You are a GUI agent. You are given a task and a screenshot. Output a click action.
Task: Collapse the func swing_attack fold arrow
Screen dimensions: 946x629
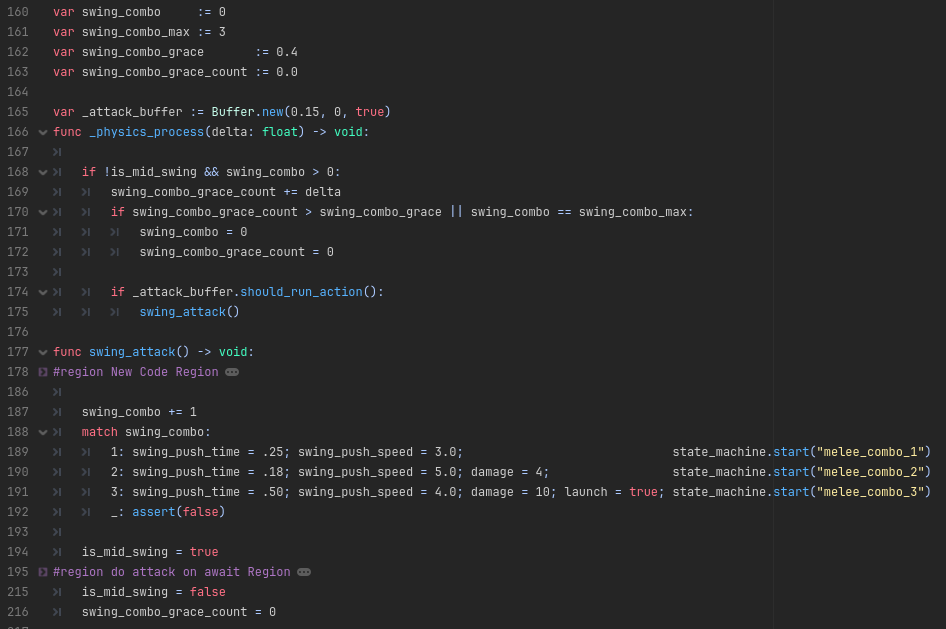click(x=43, y=352)
